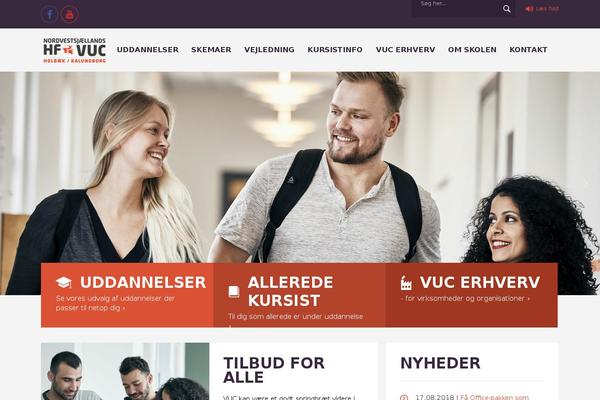
Task: Open the Vejledning menu item
Action: point(269,50)
